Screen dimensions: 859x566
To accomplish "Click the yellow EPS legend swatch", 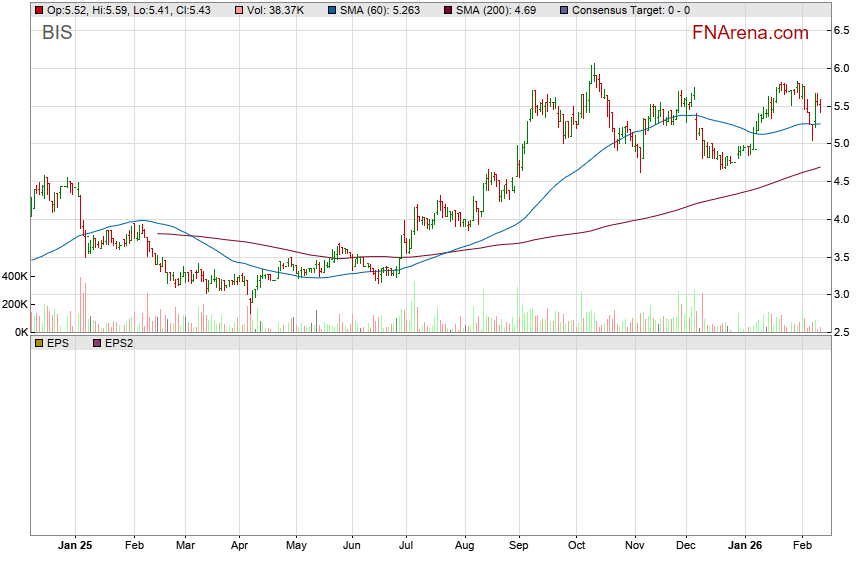I will [x=38, y=343].
